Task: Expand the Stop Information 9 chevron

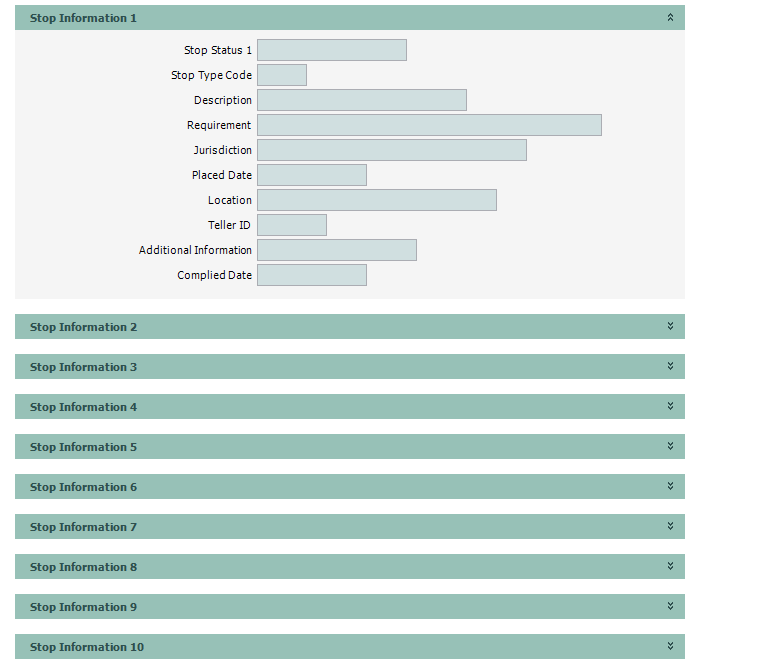Action: coord(670,607)
